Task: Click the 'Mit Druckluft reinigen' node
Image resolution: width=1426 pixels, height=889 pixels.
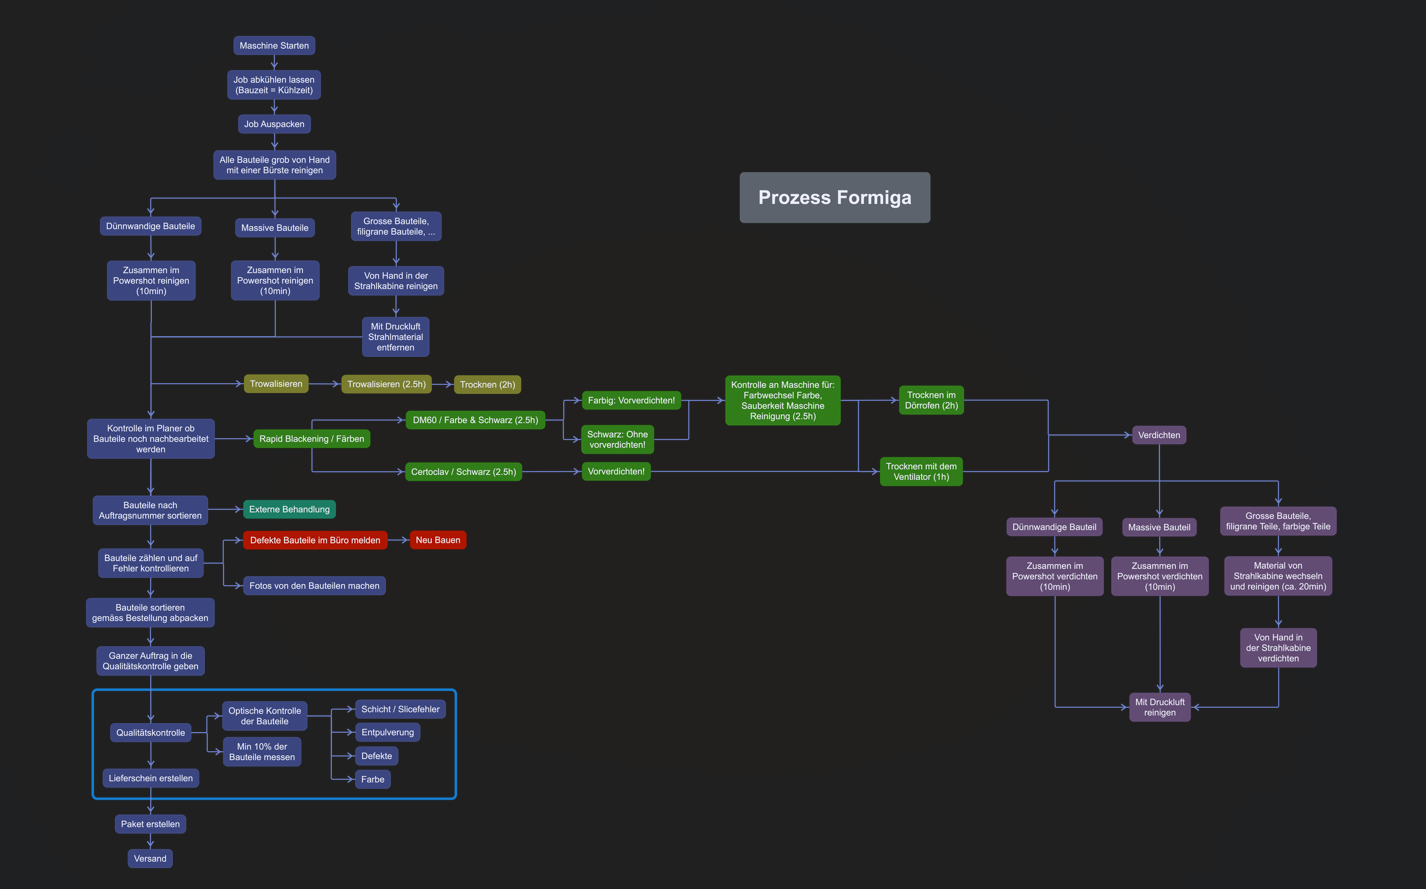Action: pos(1160,707)
